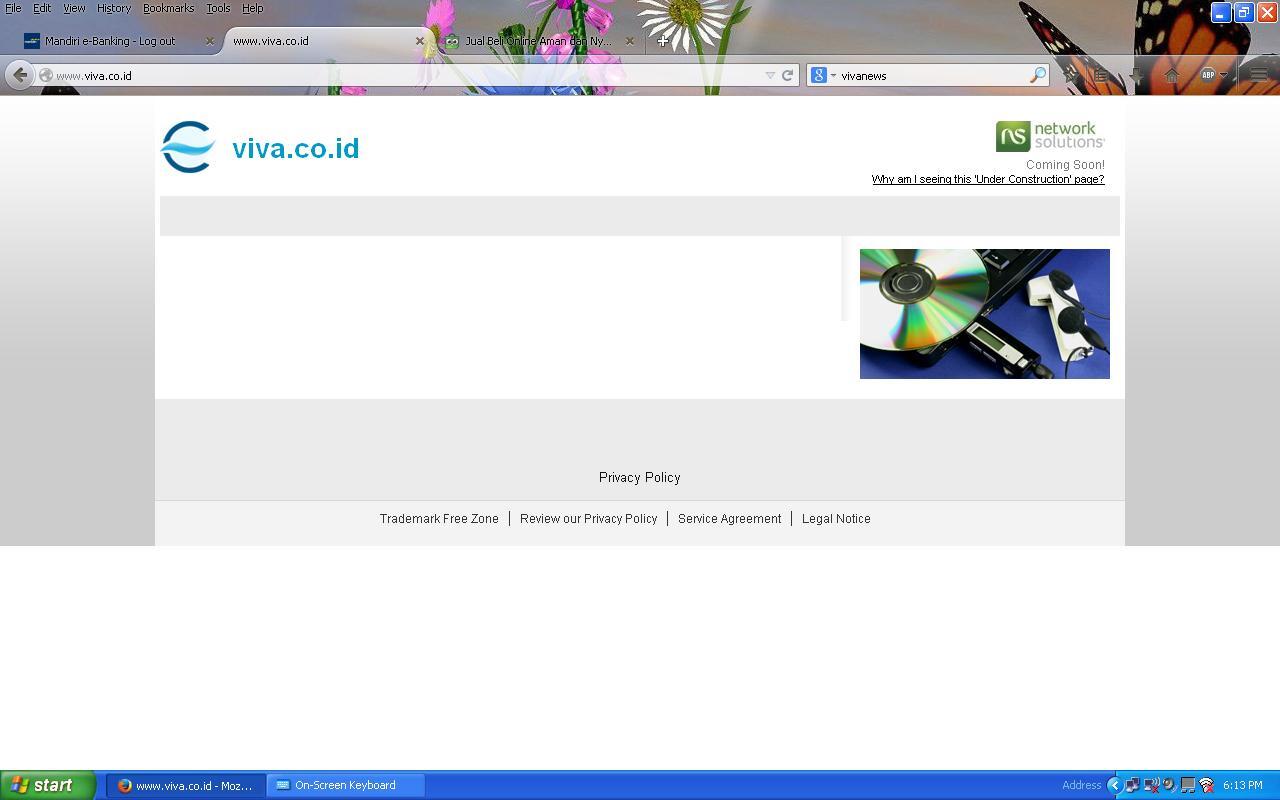This screenshot has width=1280, height=800.
Task: Expand hidden tray icons chevron
Action: pos(1114,785)
